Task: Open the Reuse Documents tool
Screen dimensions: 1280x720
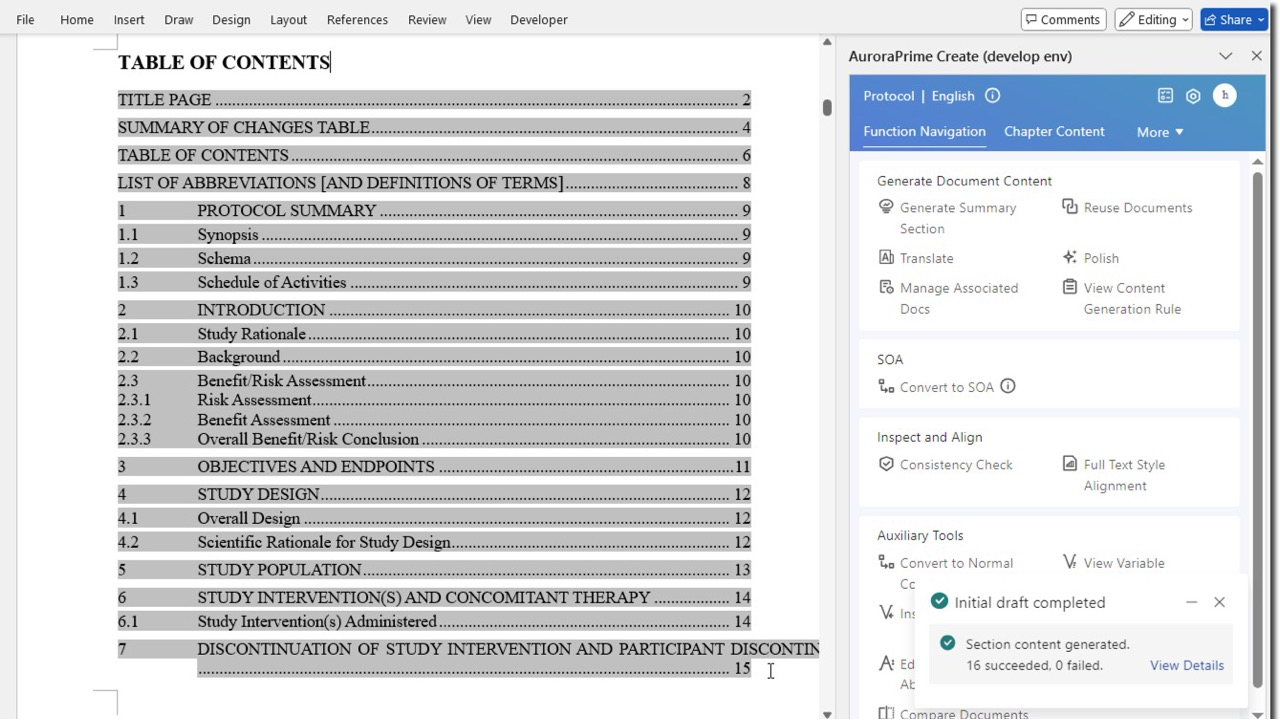Action: pos(1127,208)
